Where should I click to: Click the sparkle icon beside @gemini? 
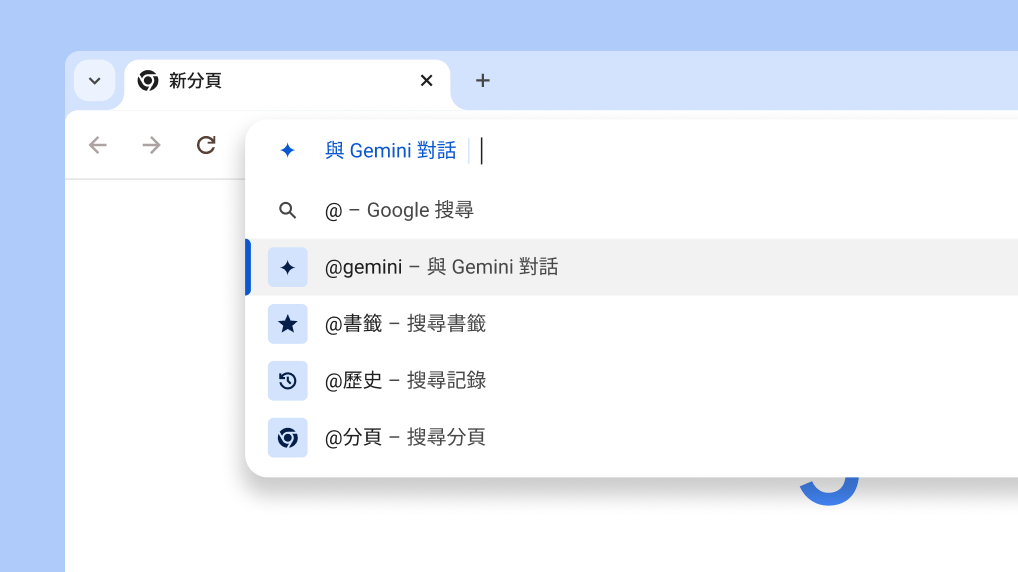(x=288, y=267)
